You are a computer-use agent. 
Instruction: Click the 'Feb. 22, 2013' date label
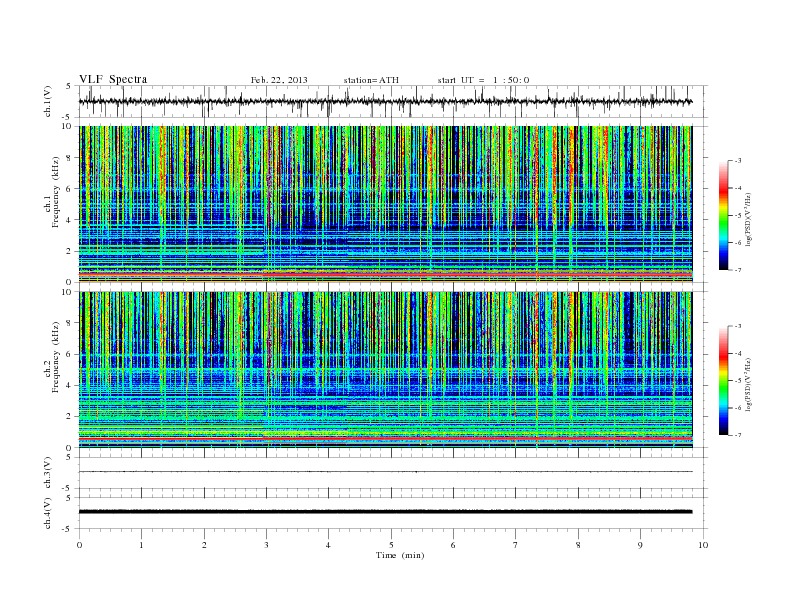point(279,80)
